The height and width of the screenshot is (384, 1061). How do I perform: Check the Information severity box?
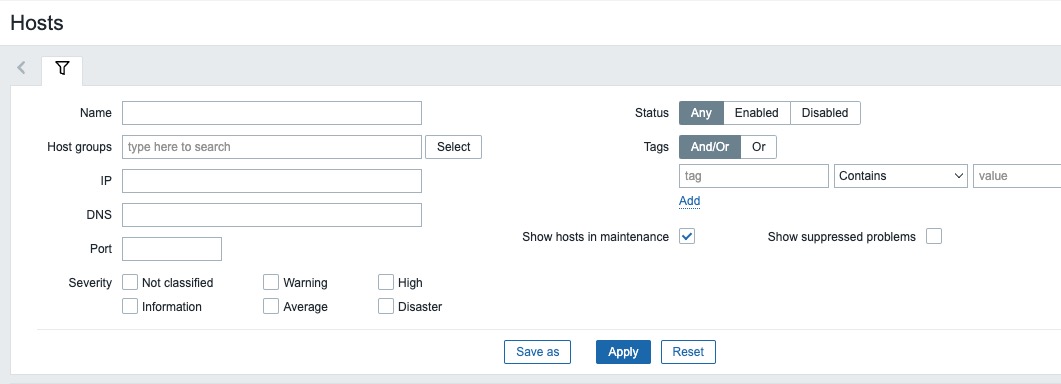click(130, 306)
